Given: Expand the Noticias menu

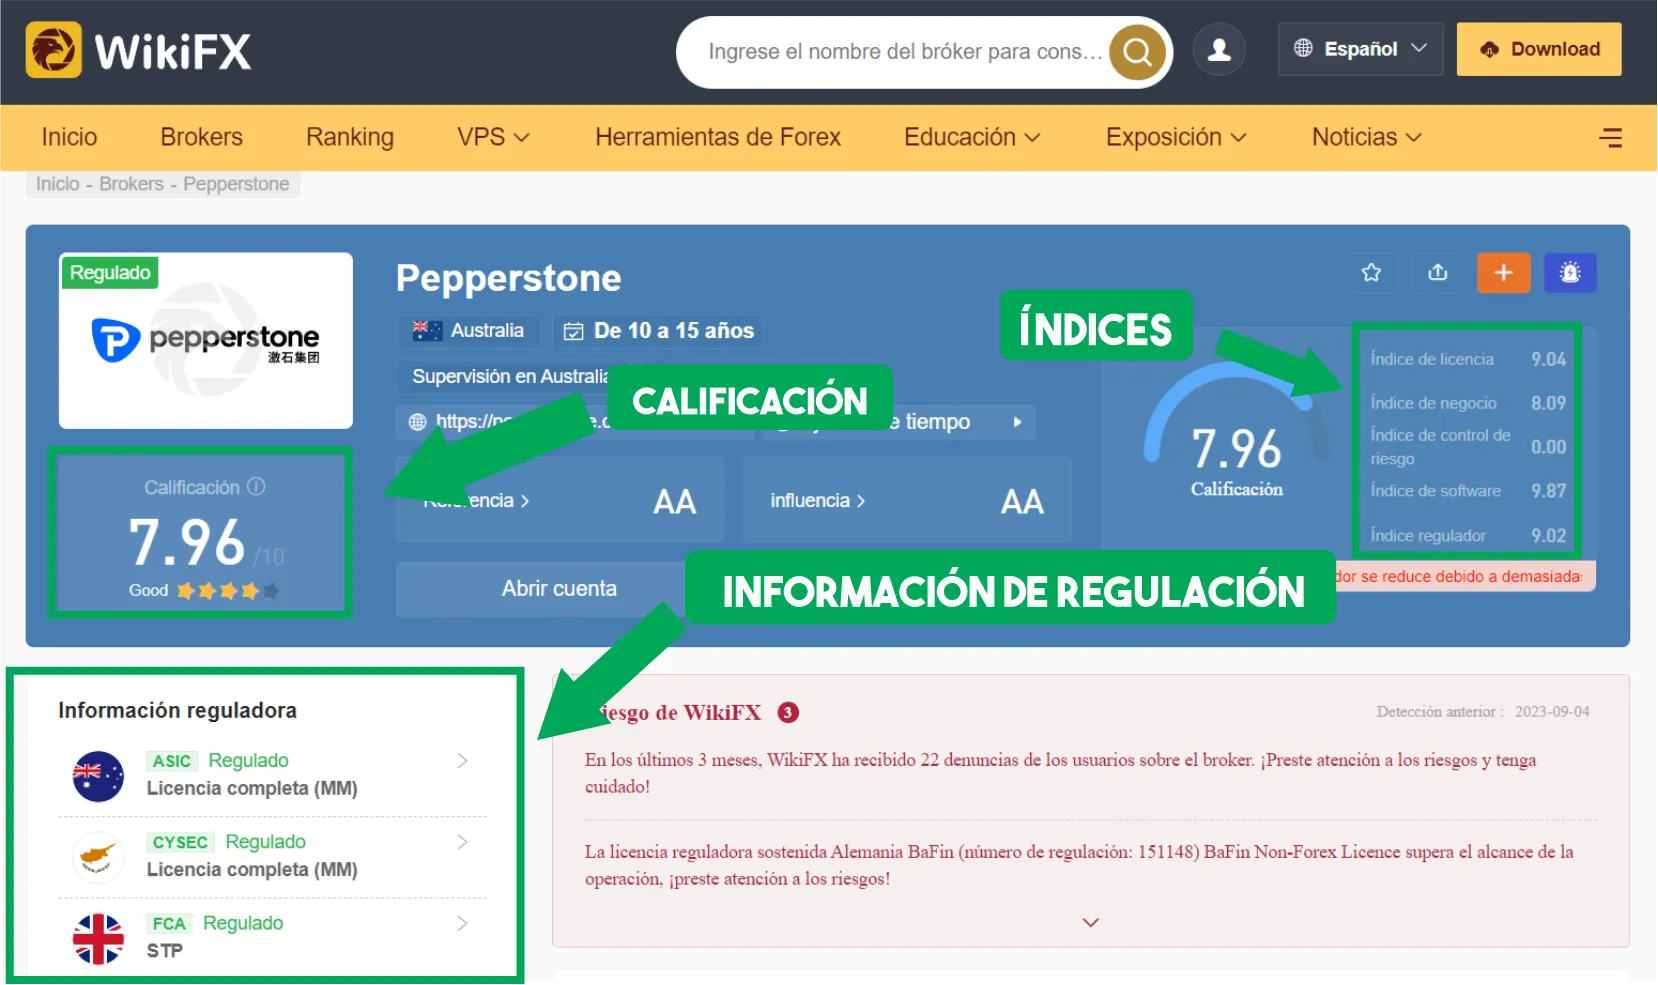Looking at the screenshot, I should tap(1367, 137).
